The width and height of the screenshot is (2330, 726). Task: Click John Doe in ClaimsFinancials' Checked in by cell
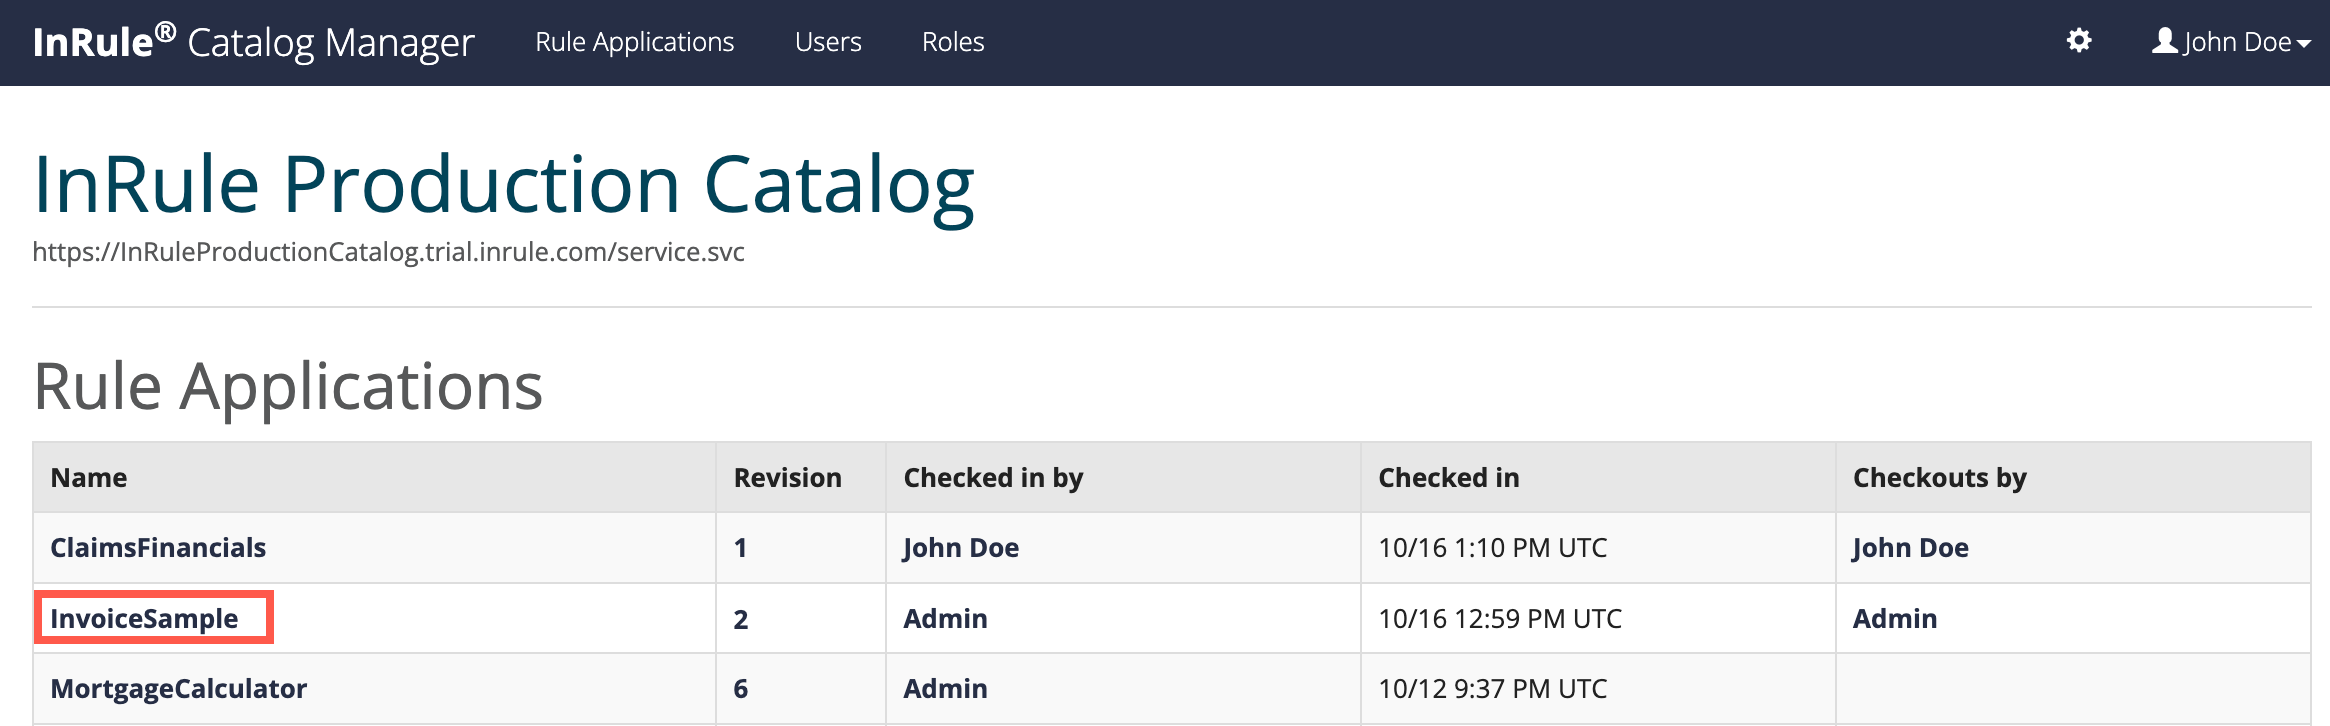960,548
